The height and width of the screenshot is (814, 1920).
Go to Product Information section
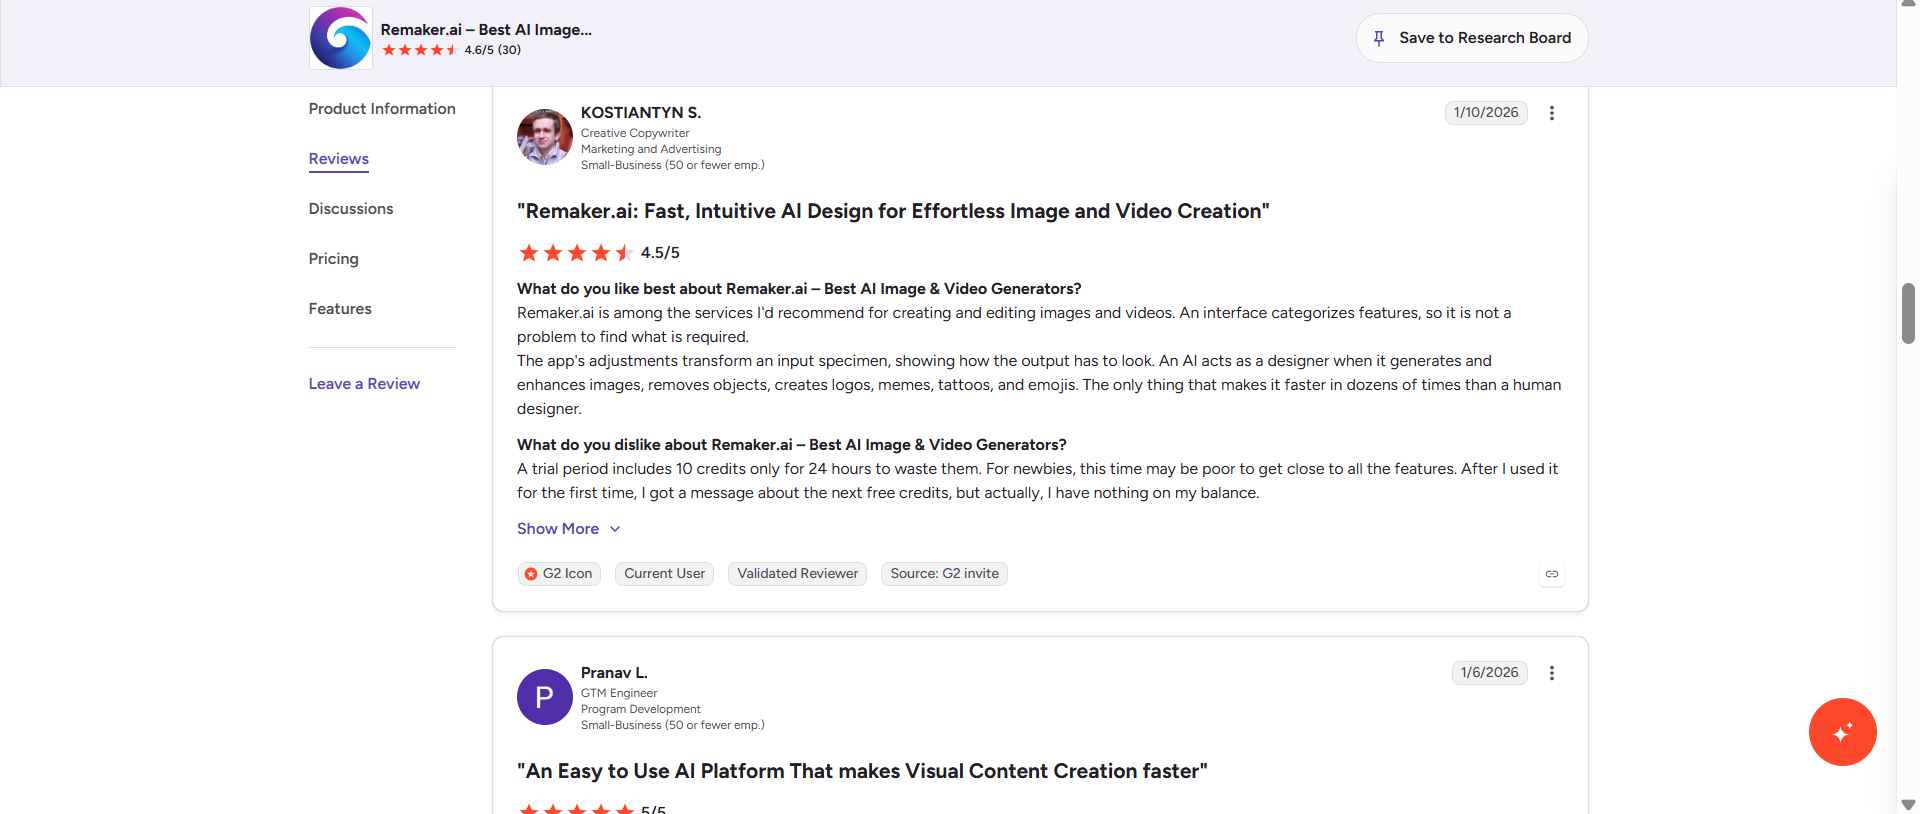click(x=382, y=109)
